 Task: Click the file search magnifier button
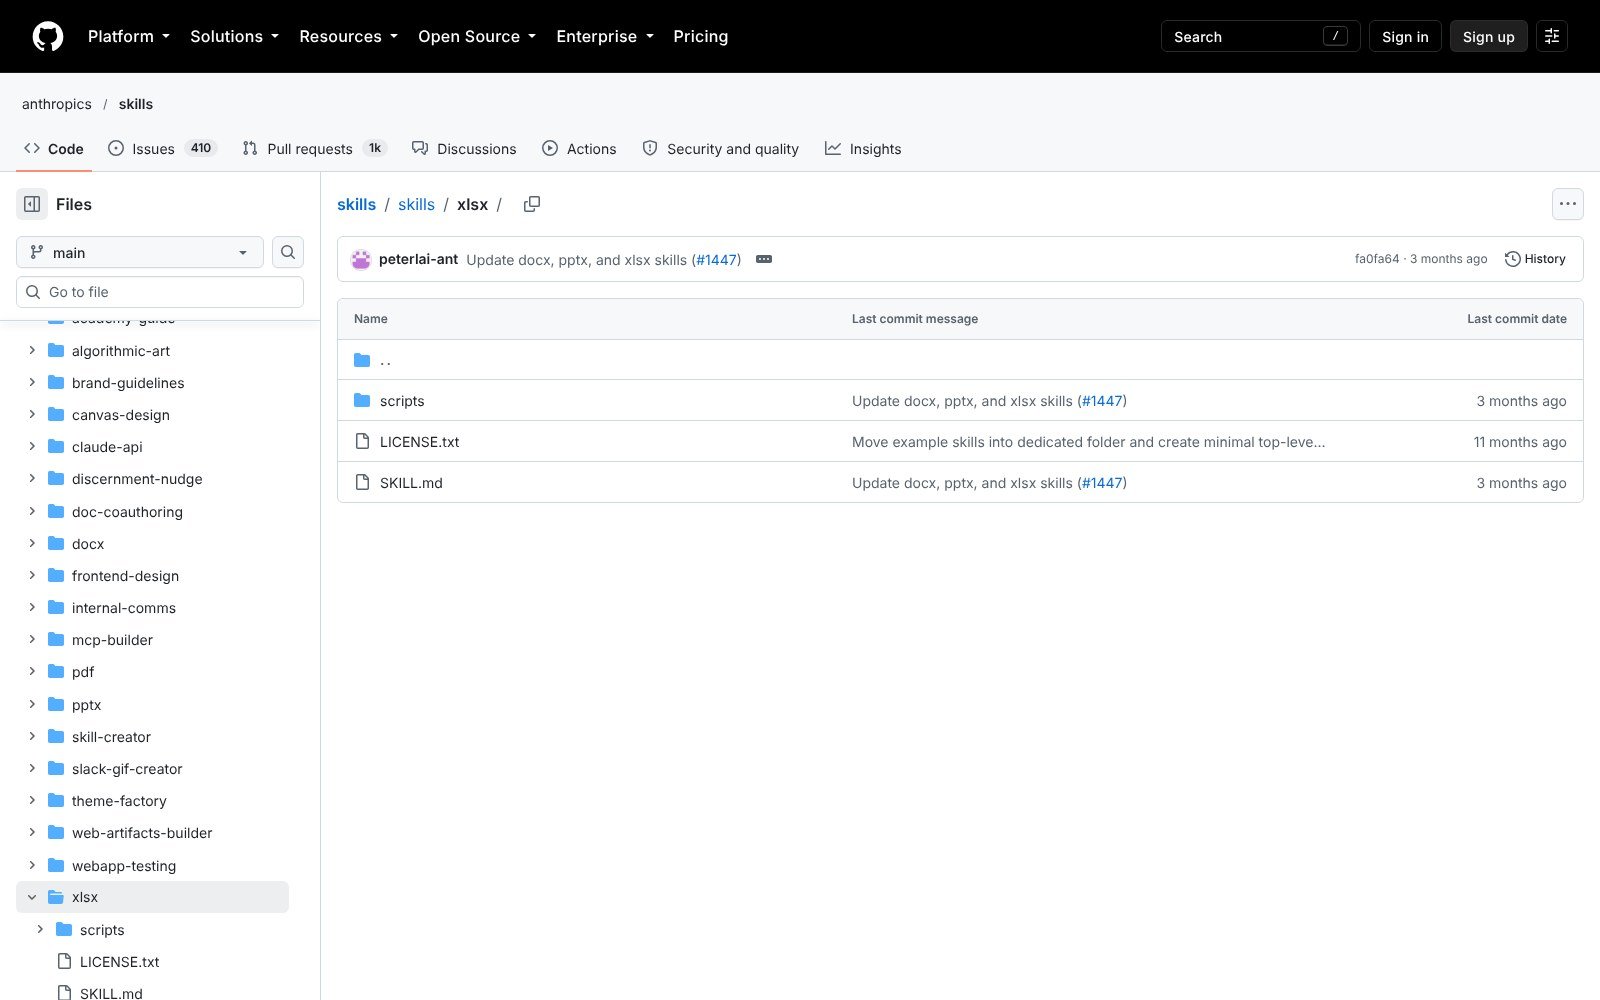pos(288,252)
